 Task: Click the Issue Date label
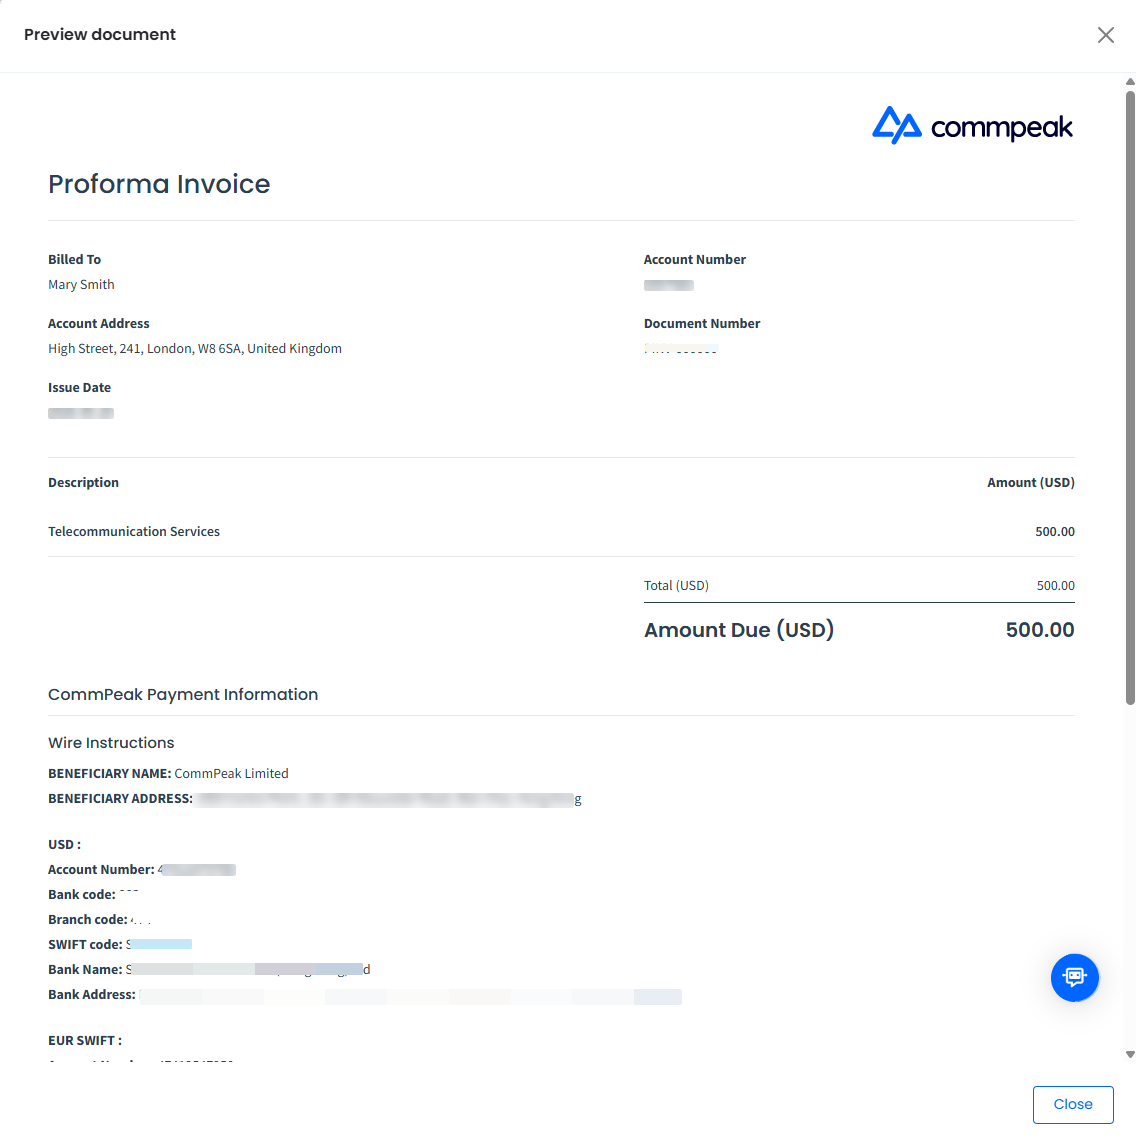79,387
